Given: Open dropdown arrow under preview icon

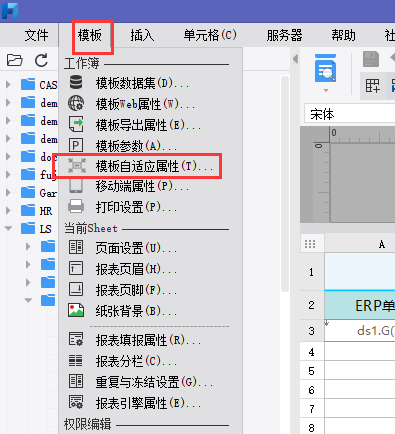Looking at the screenshot, I should tap(326, 90).
